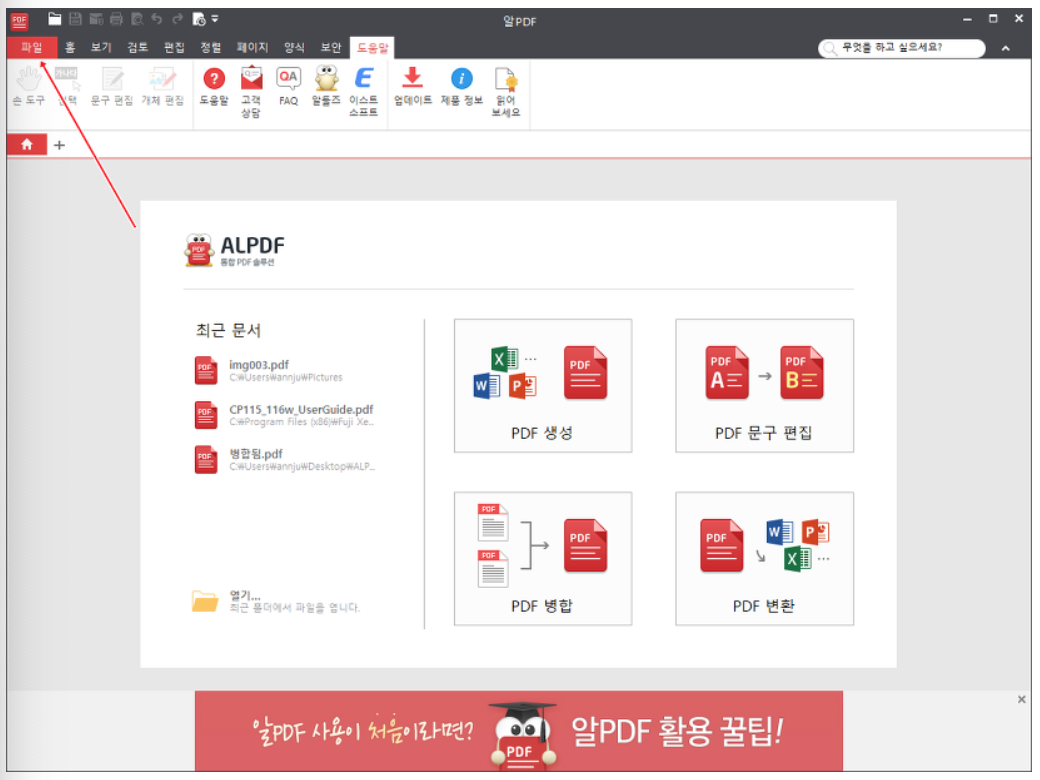Click the ALPDF logo
Screen dimensions: 1040x780
235,250
